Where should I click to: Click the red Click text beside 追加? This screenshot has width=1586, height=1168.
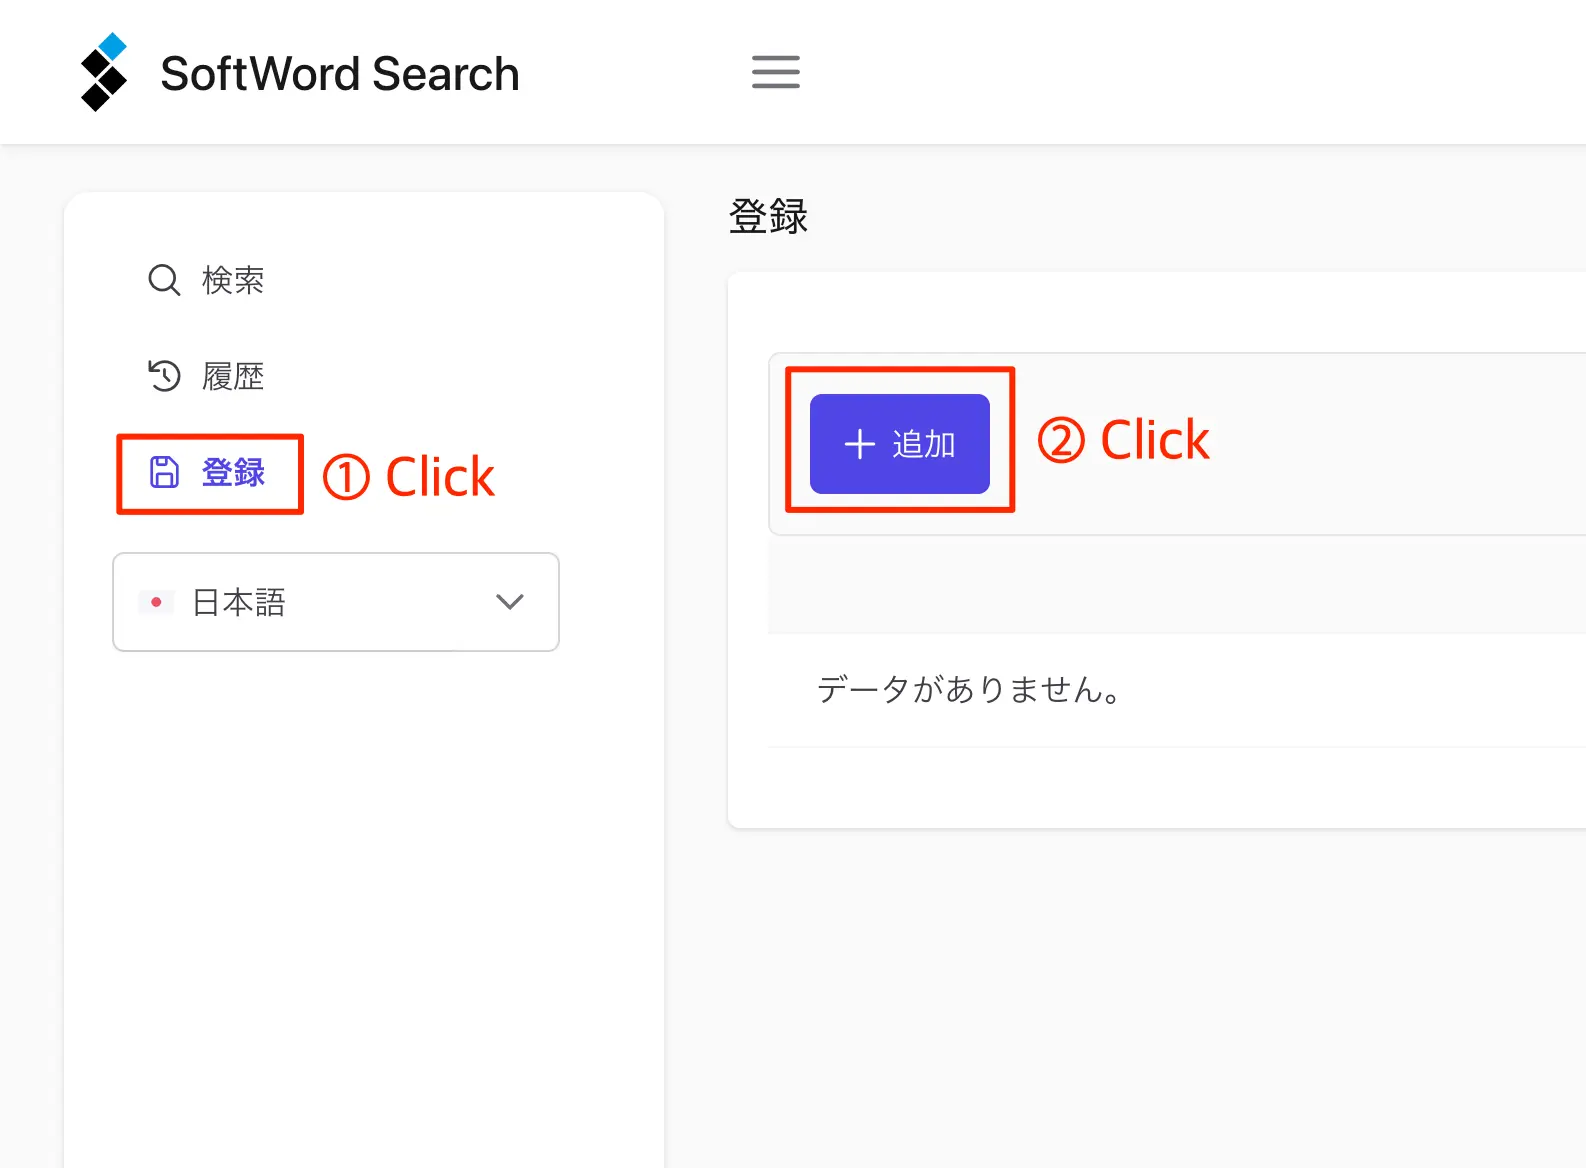tap(1154, 441)
